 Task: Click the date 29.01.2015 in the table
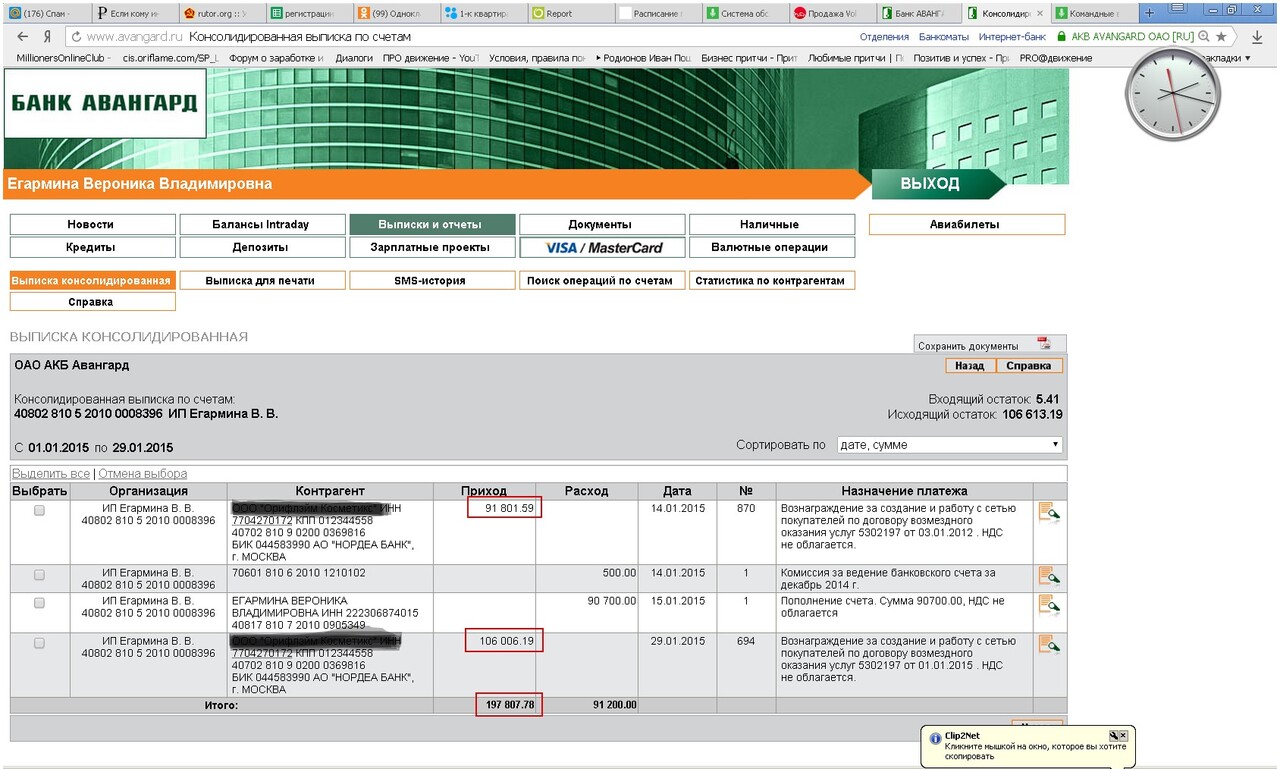pos(677,641)
